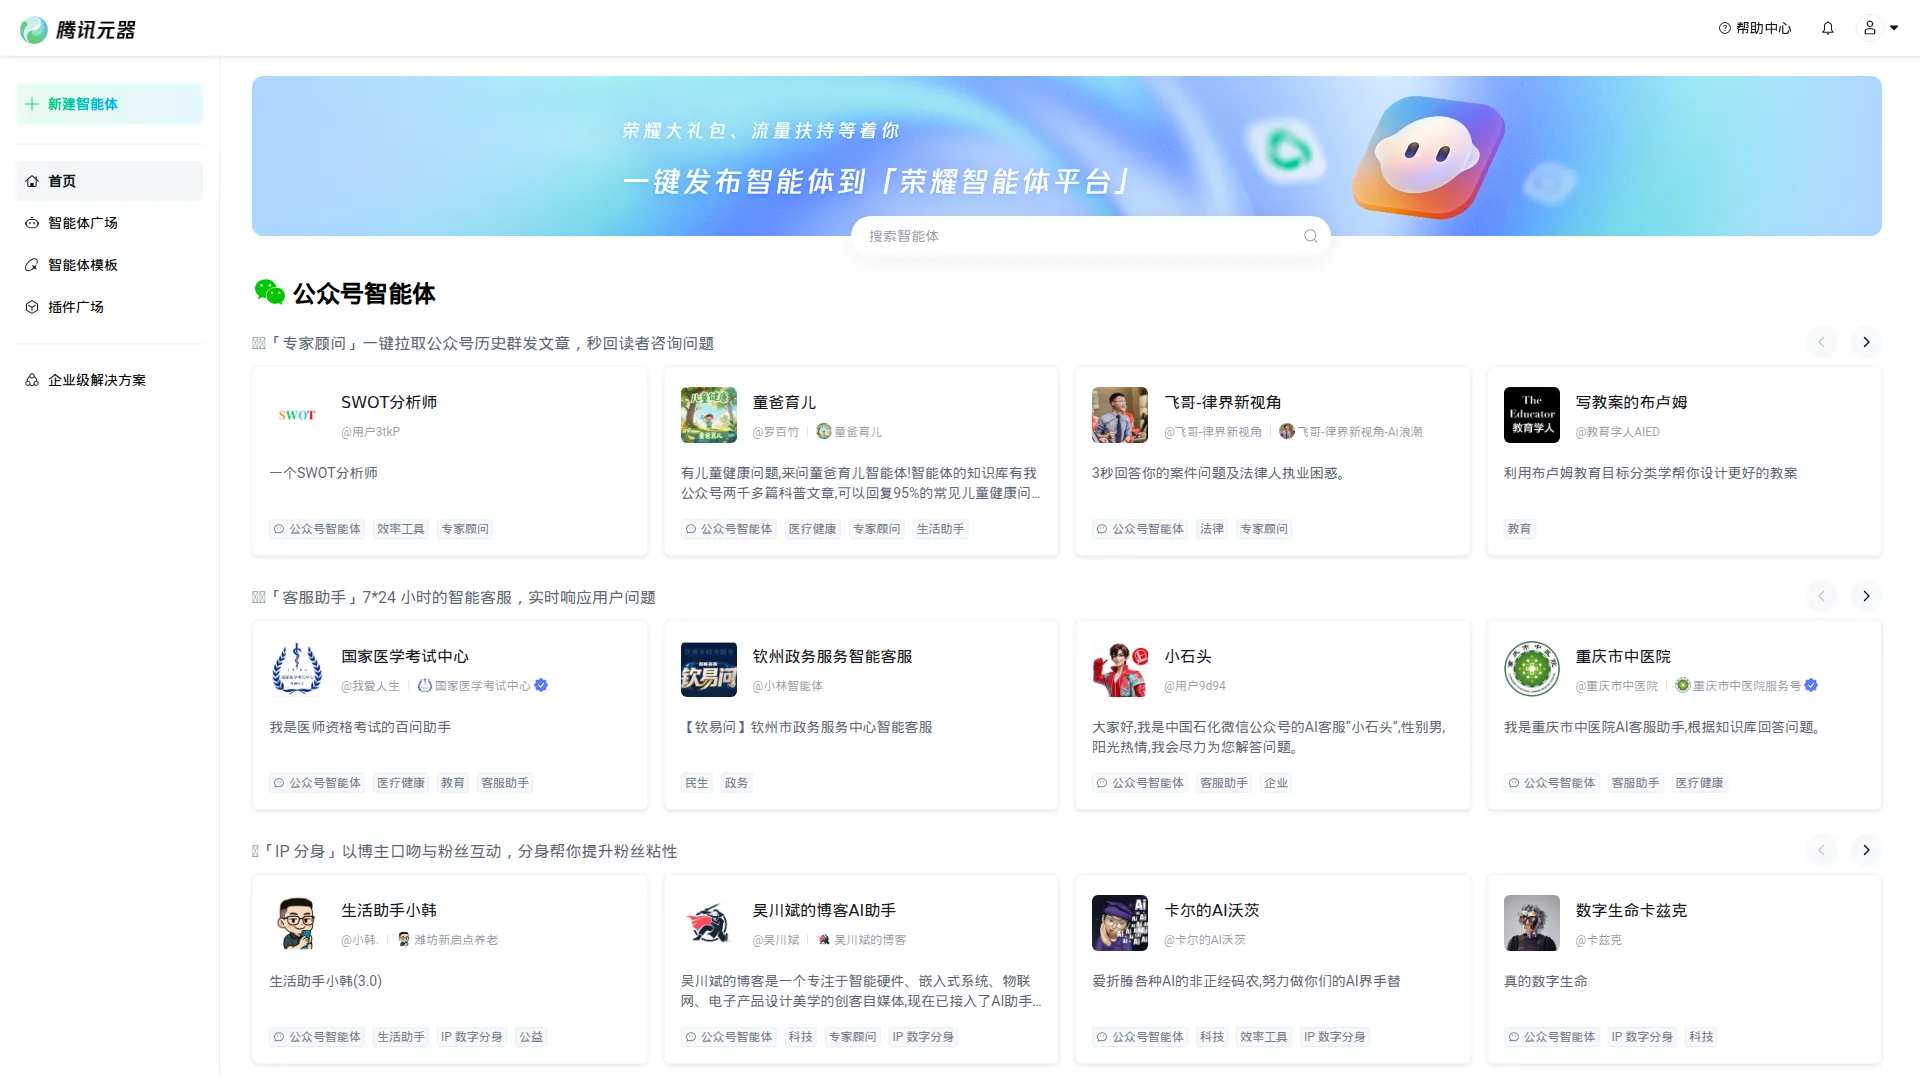Click the 新建智能体 button
Viewport: 1920px width, 1080px height.
(x=109, y=104)
